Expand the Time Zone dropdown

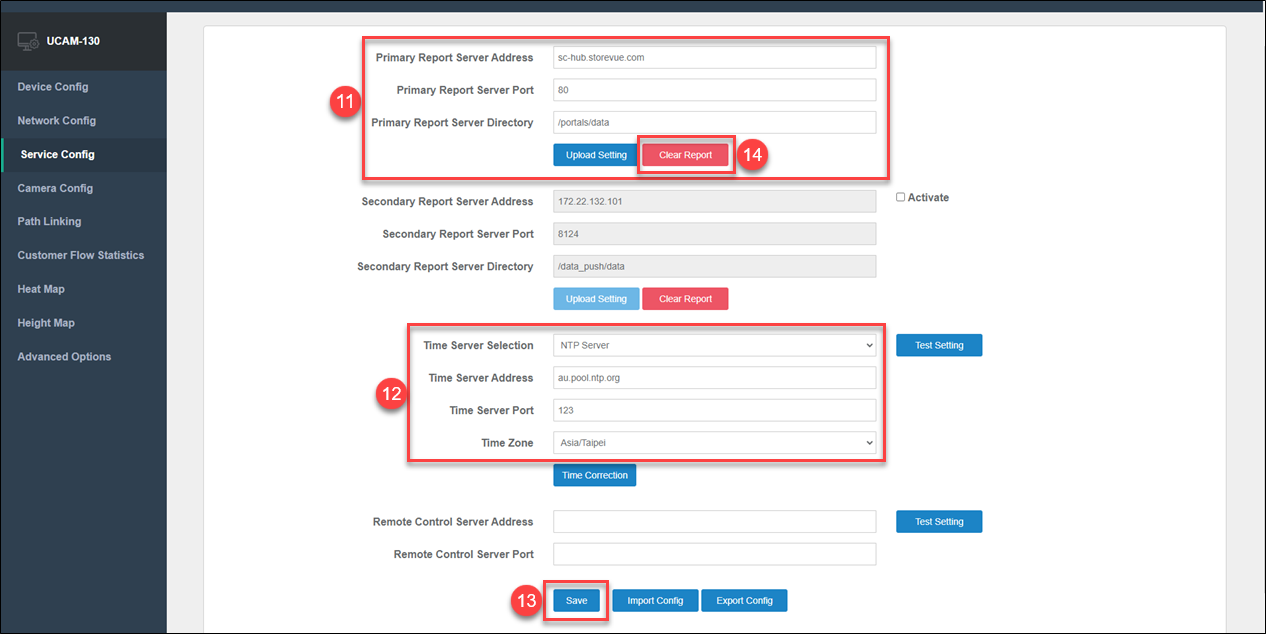pyautogui.click(x=714, y=442)
